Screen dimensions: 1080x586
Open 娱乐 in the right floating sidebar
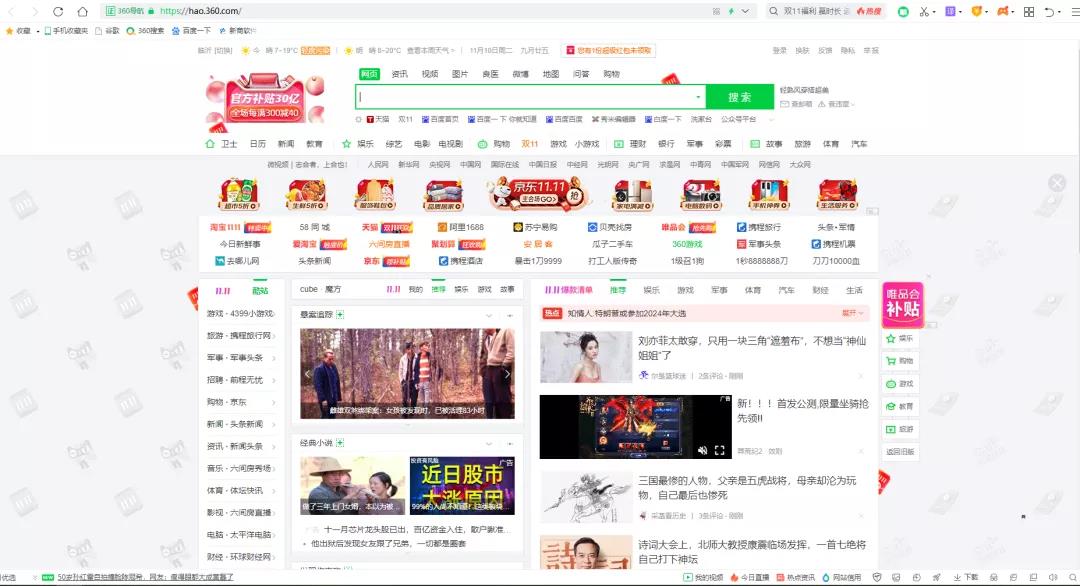tap(900, 339)
